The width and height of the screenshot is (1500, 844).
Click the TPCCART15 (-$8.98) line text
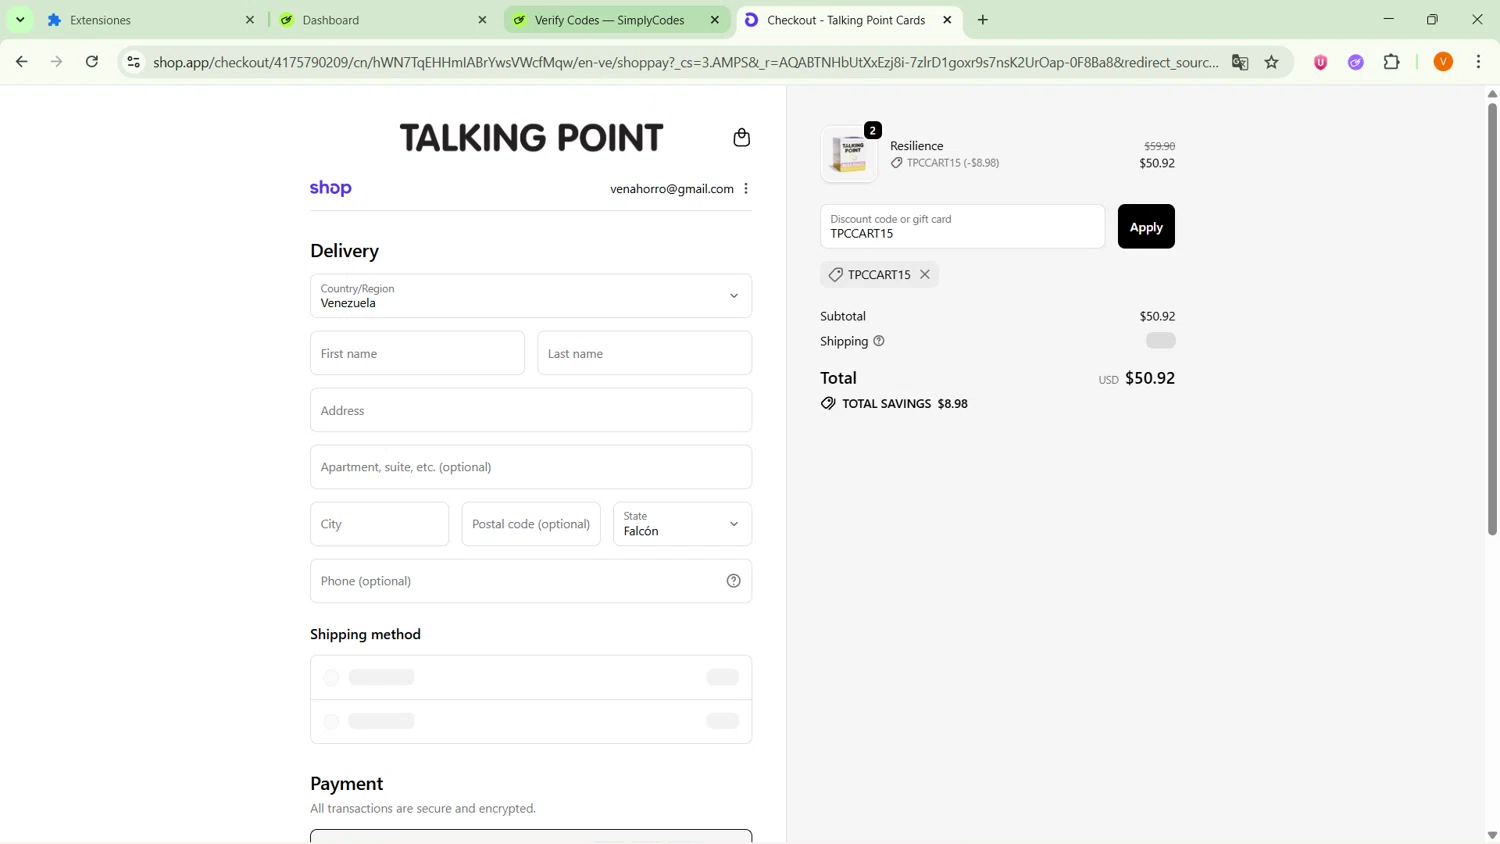coord(952,163)
